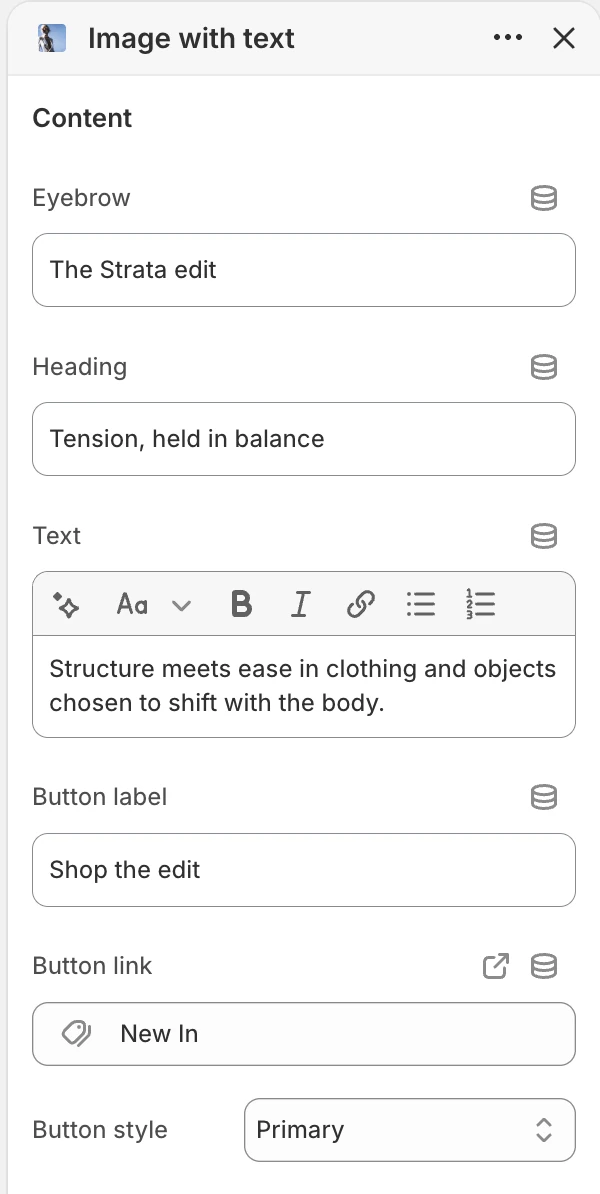The height and width of the screenshot is (1194, 600).
Task: Click the Image with text section thumbnail
Action: click(x=52, y=38)
